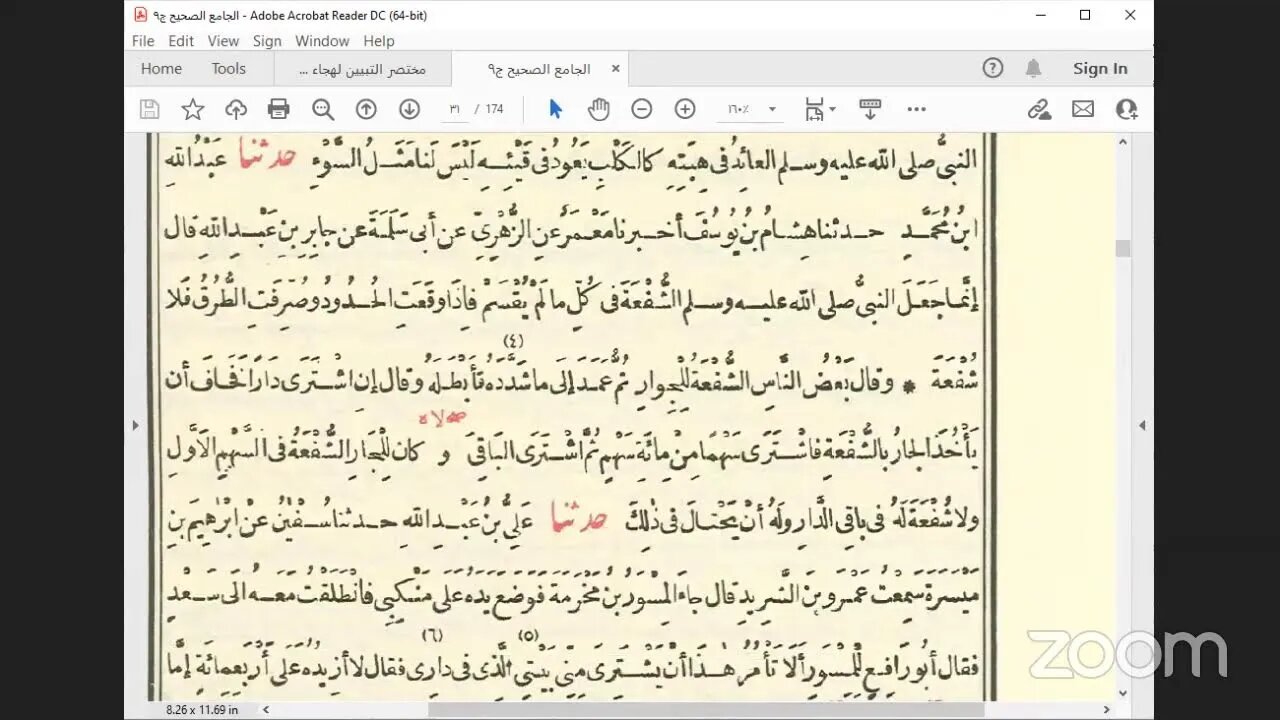Click the horizontal scrollbar right arrow

[1107, 709]
